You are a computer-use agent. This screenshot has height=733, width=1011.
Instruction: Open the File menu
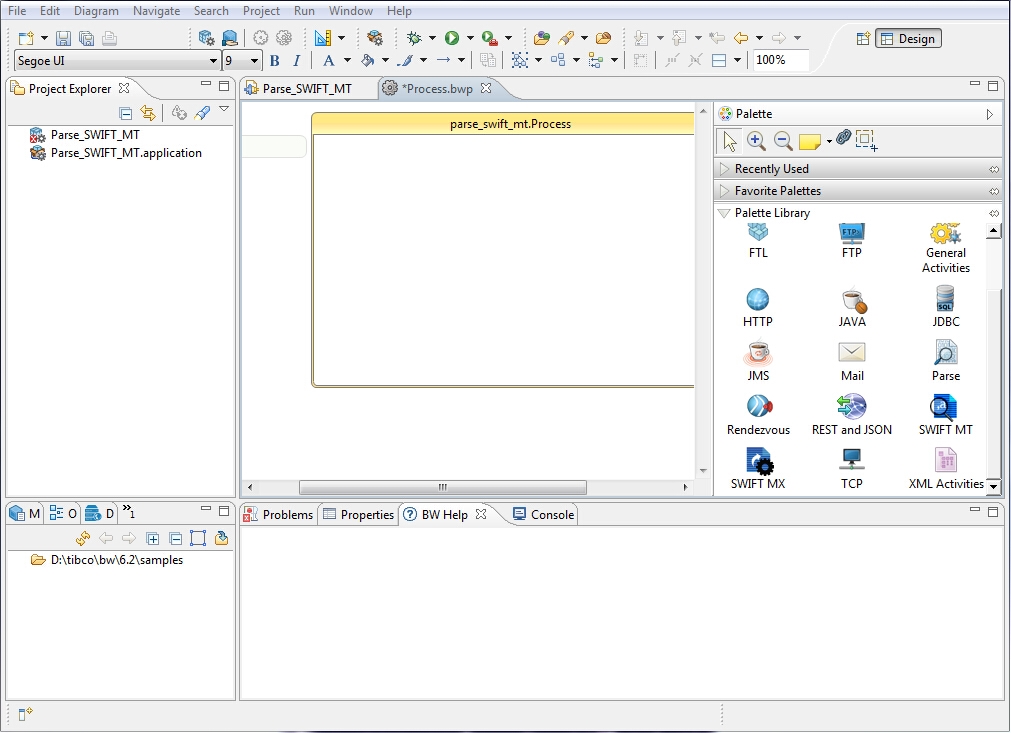[x=17, y=11]
